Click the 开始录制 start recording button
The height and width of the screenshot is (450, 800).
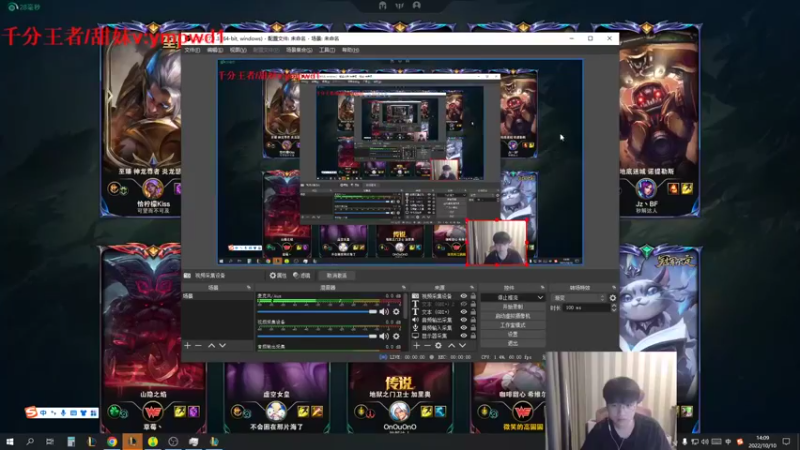[513, 307]
